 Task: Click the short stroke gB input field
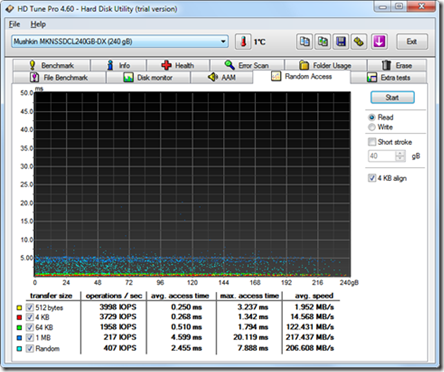tap(382, 156)
